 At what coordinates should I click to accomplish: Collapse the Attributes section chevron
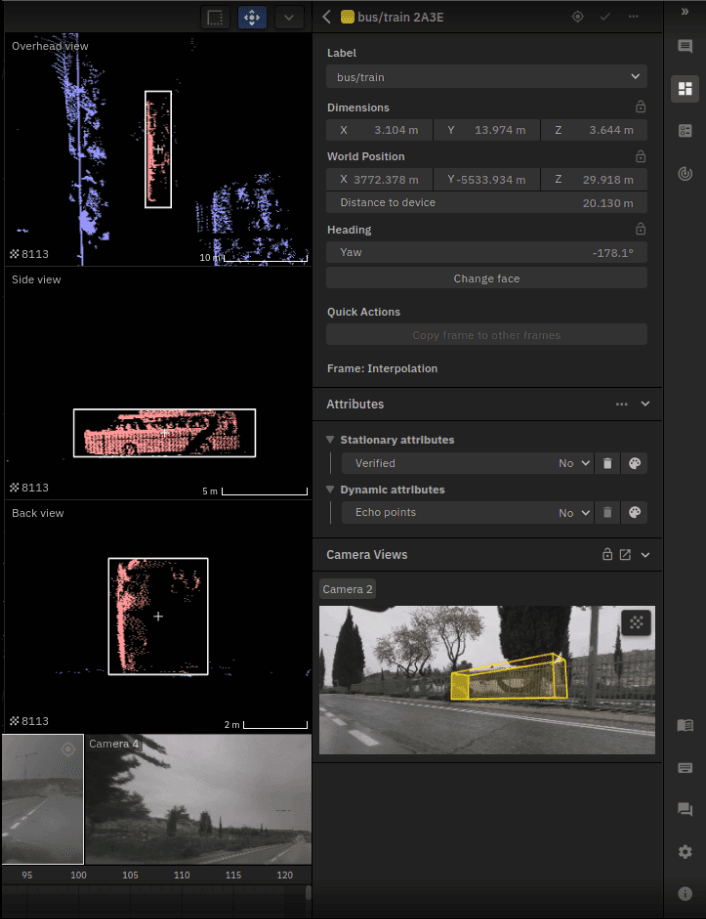point(645,404)
